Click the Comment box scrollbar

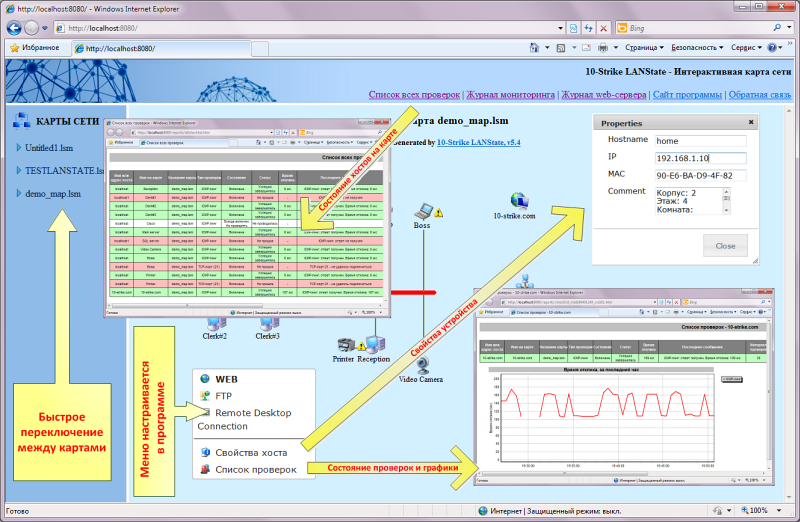click(727, 201)
